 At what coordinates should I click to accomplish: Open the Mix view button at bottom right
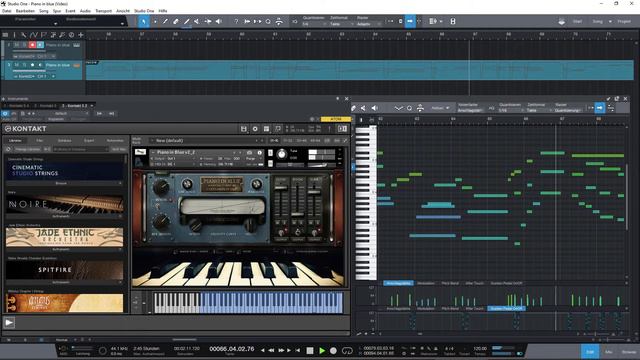(x=609, y=351)
